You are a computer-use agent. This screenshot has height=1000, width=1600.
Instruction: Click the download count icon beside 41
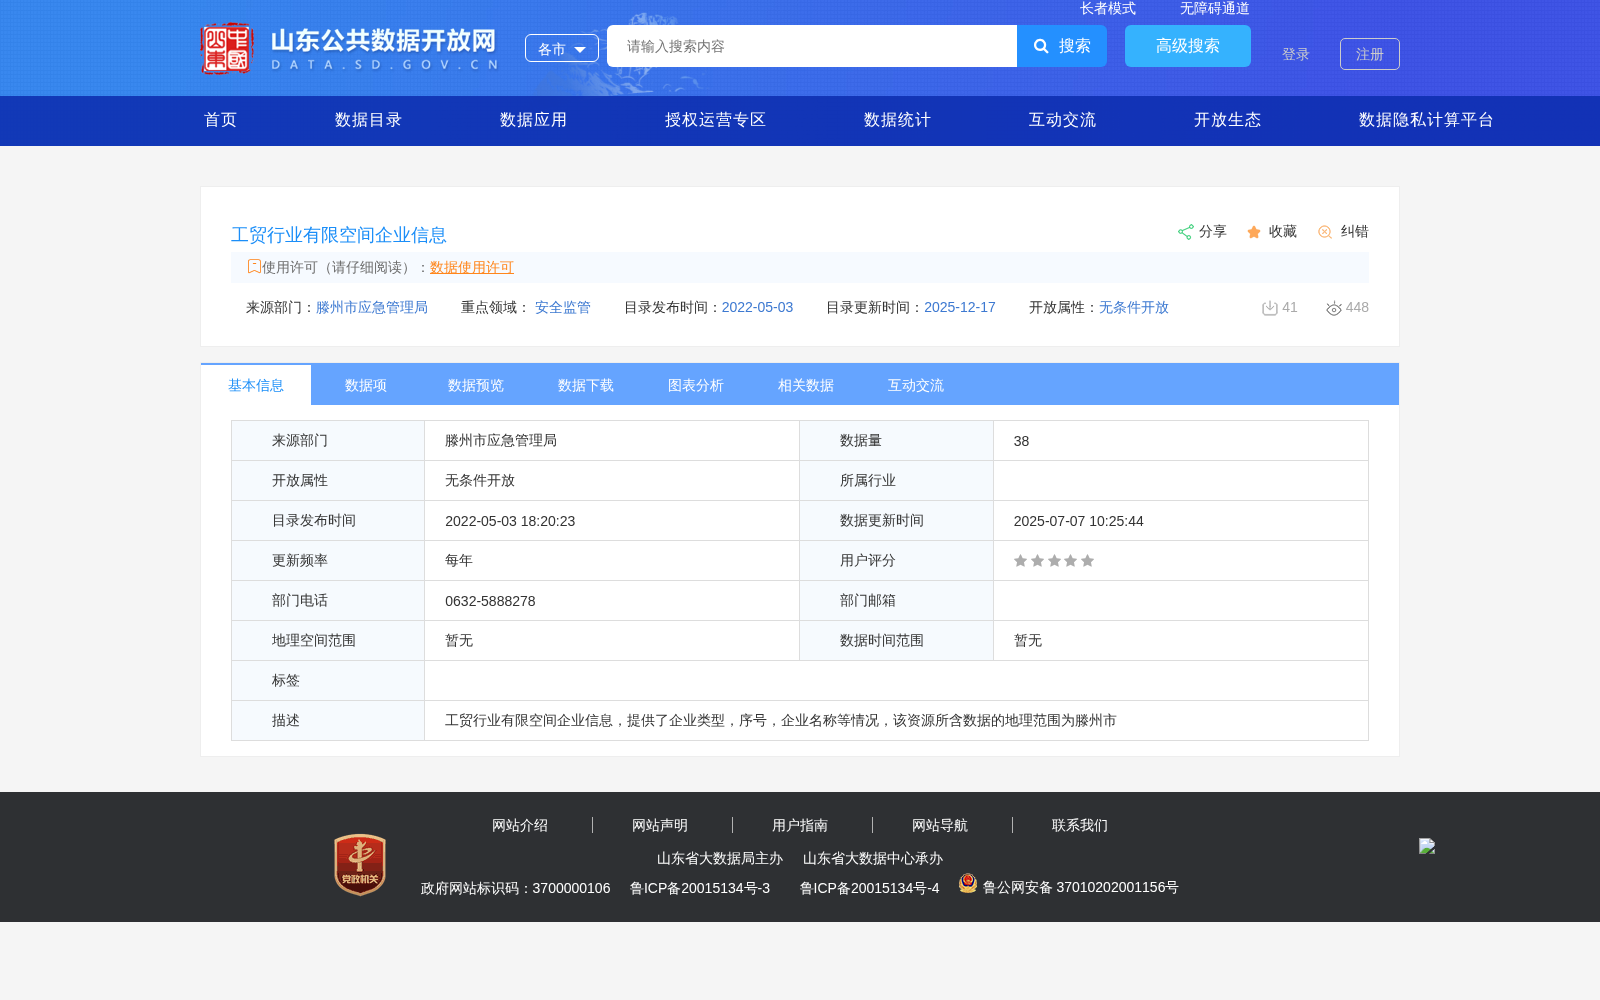coord(1270,308)
